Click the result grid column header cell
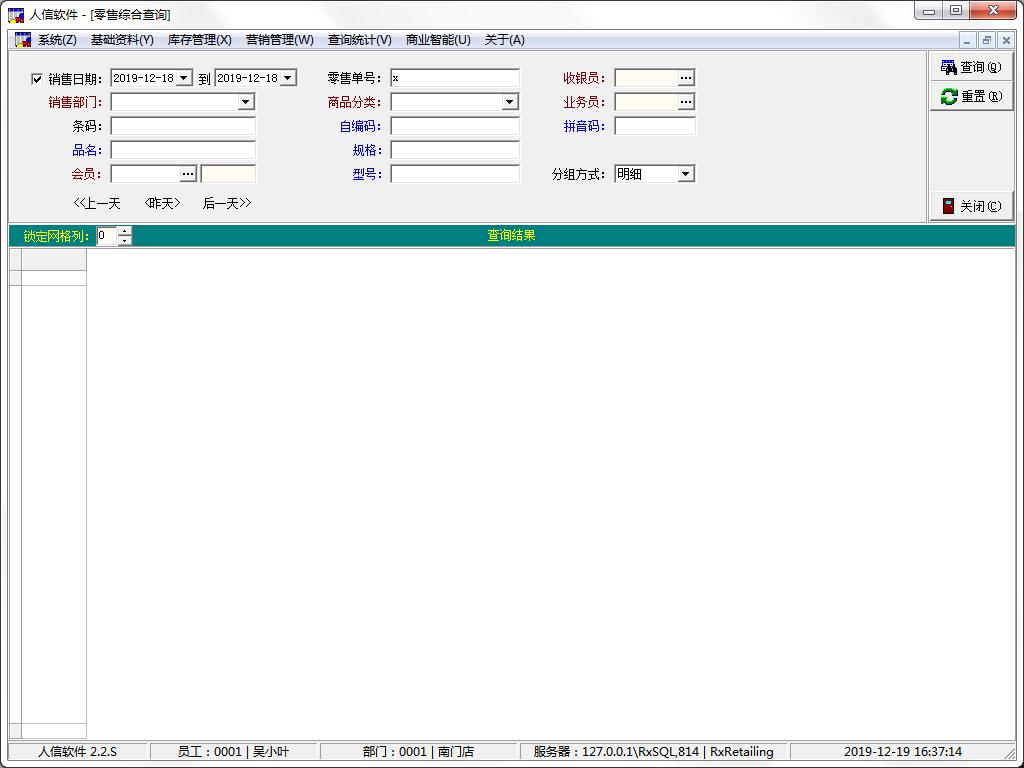 54,260
